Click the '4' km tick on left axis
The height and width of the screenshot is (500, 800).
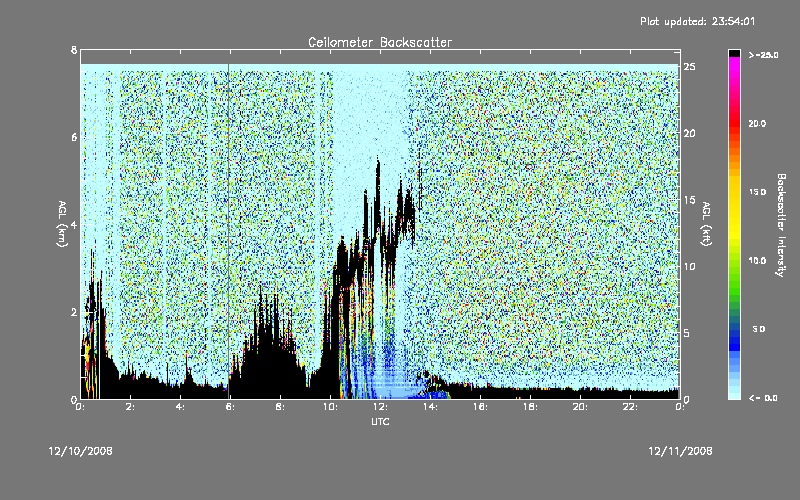[x=74, y=224]
